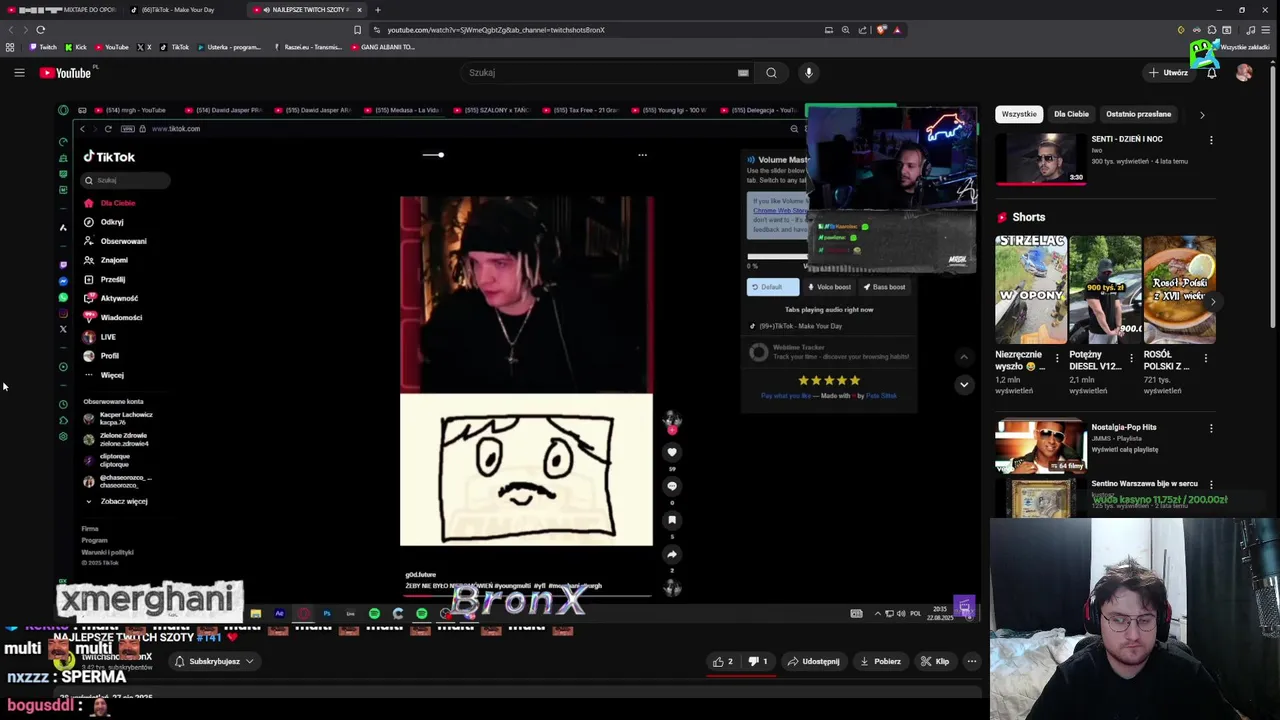Open Nostalgia-Pop Hits playlist thumbnail
Screen dimensions: 1280x720
(x=1040, y=446)
